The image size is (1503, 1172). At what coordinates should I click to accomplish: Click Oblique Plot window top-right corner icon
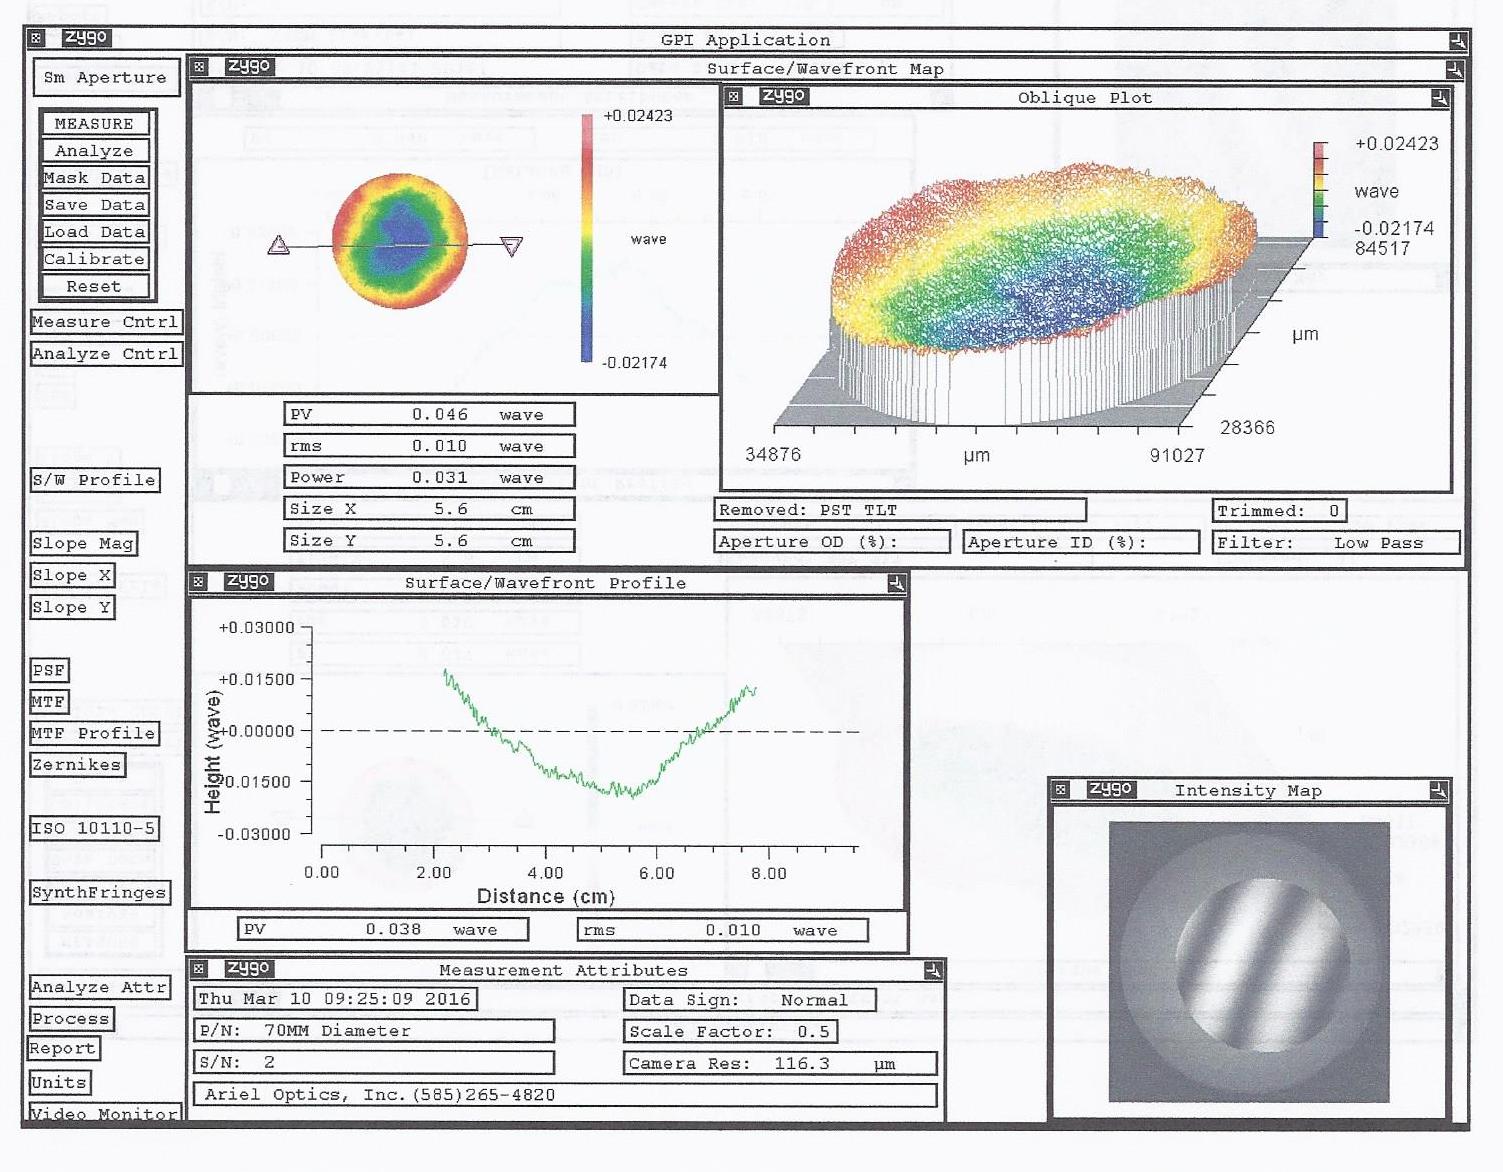1439,98
